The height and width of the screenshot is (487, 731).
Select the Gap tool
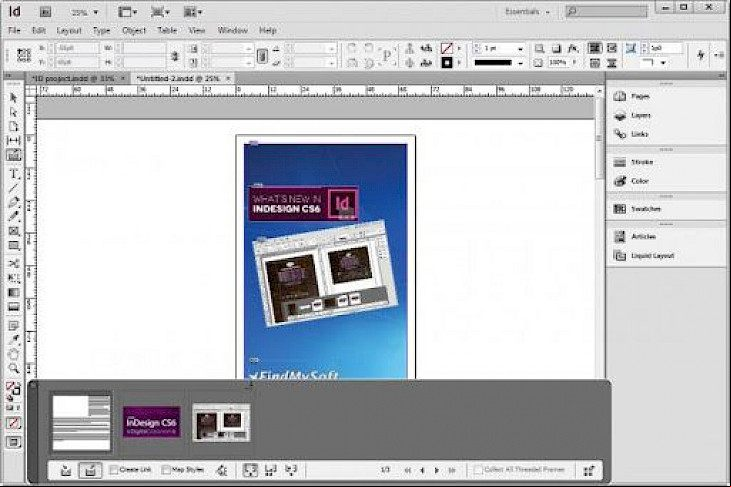point(13,140)
